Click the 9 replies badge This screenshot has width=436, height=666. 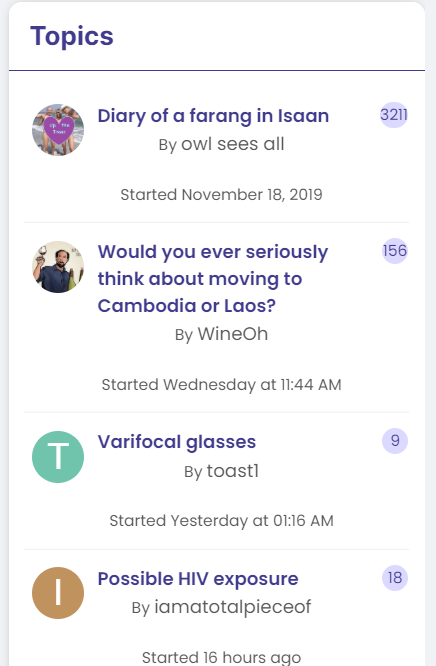tap(395, 441)
